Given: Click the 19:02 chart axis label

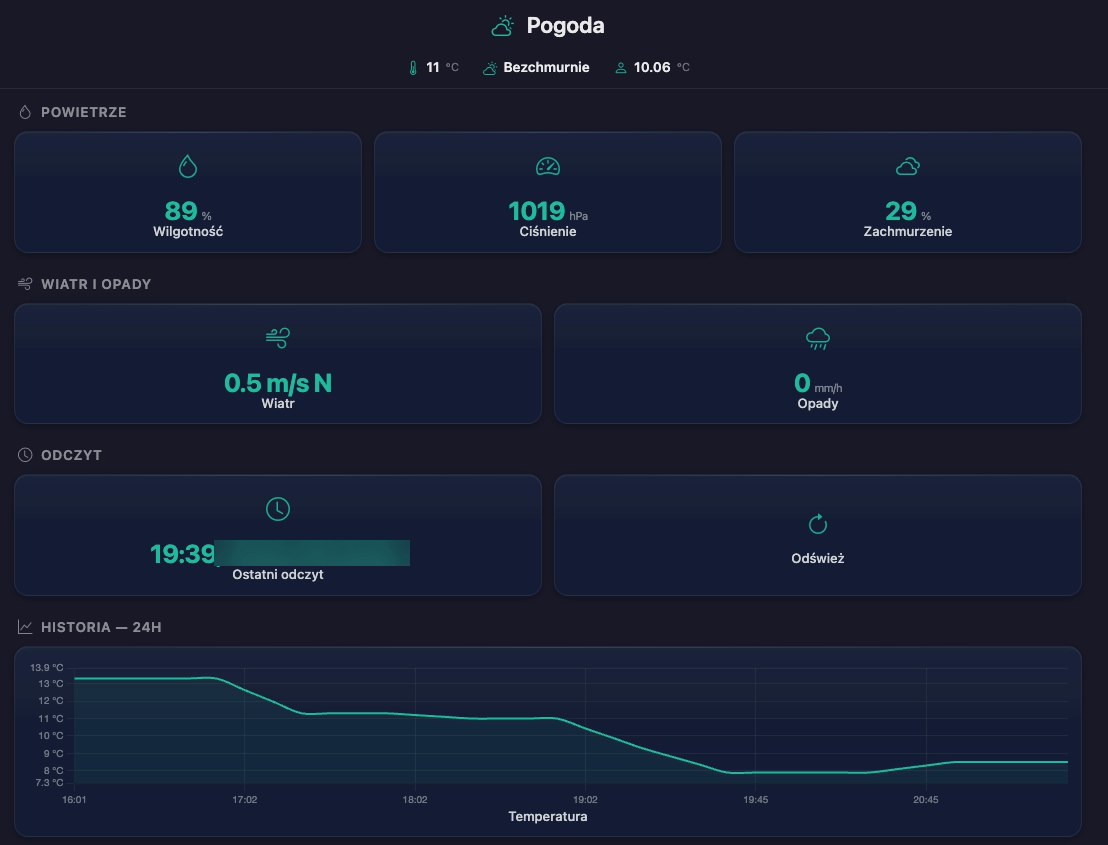Looking at the screenshot, I should (585, 800).
